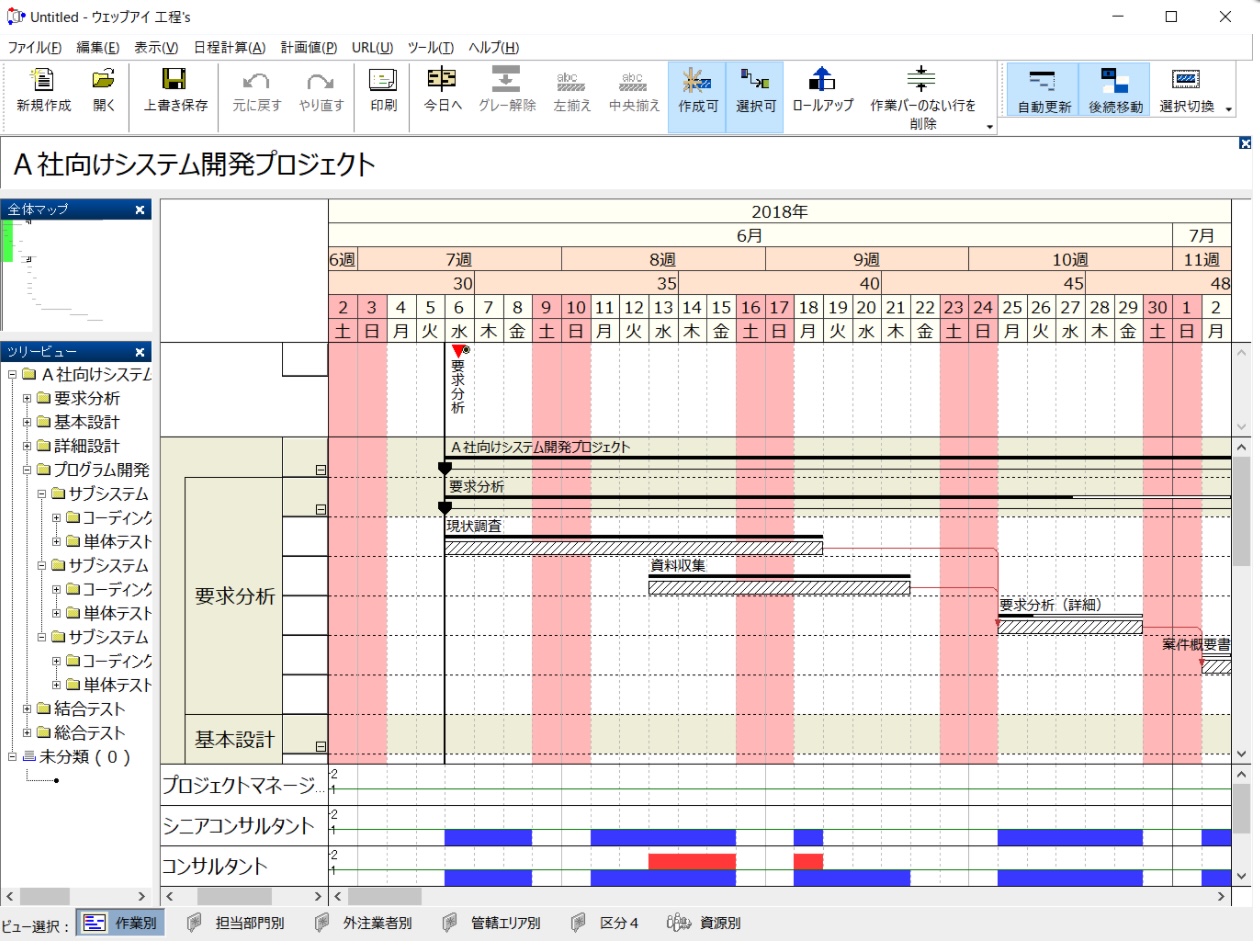The height and width of the screenshot is (947, 1260).
Task: Toggle 自動更新 option
Action: click(1043, 92)
